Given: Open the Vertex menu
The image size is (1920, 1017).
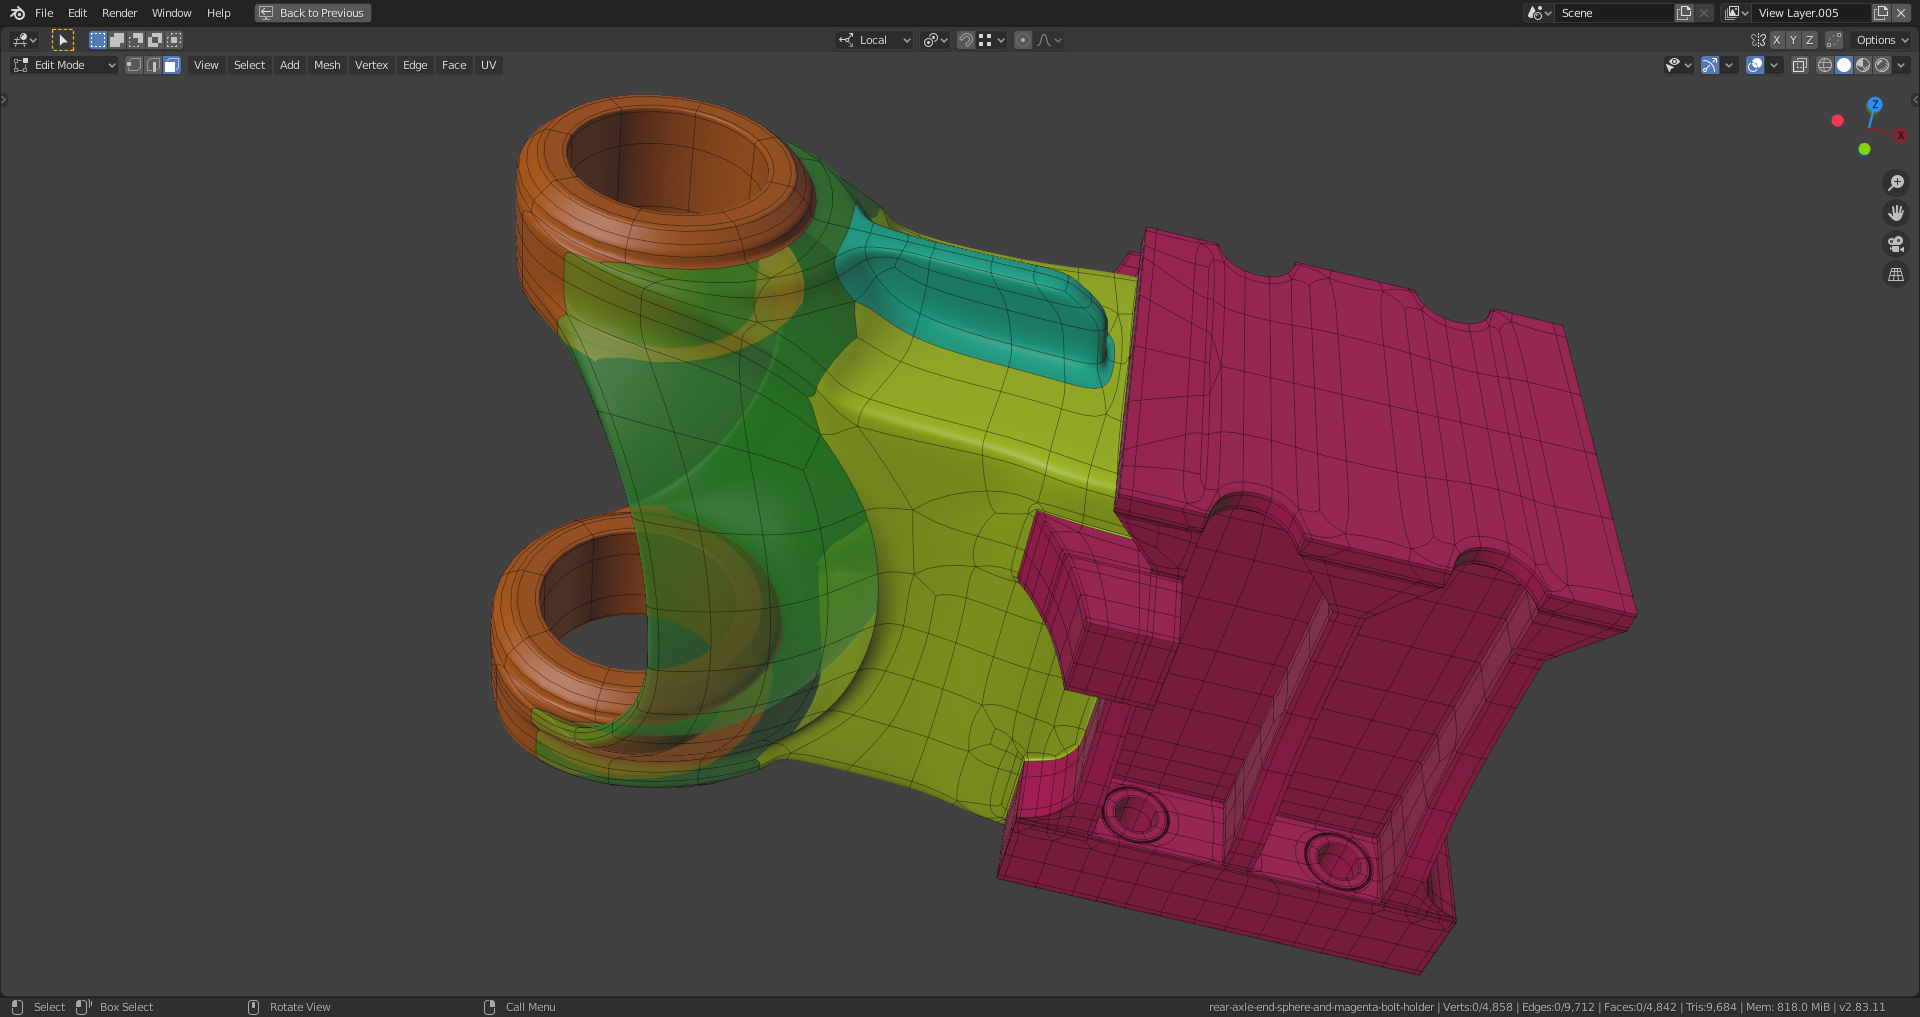Looking at the screenshot, I should 372,65.
